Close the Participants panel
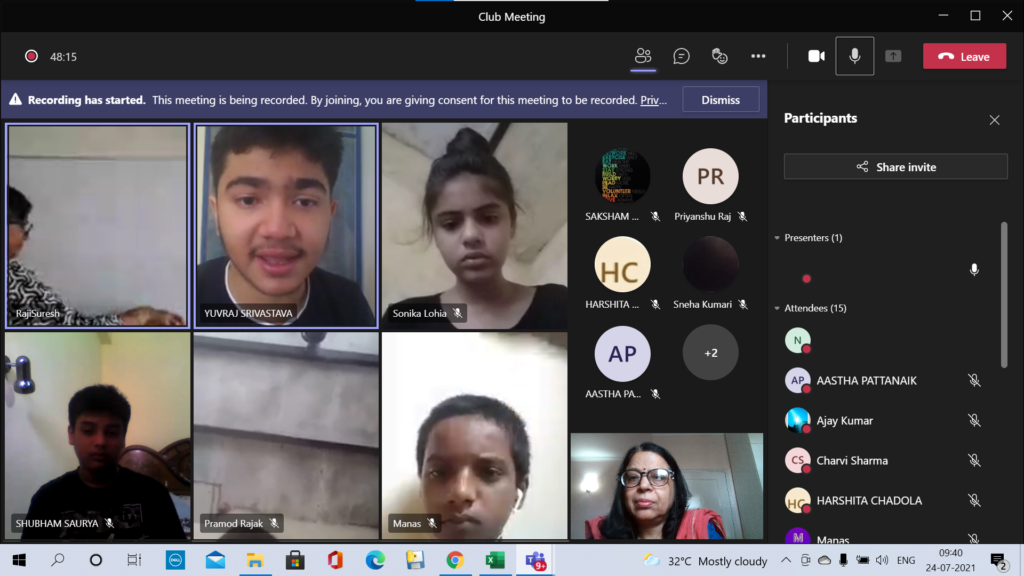The width and height of the screenshot is (1024, 576). point(994,120)
